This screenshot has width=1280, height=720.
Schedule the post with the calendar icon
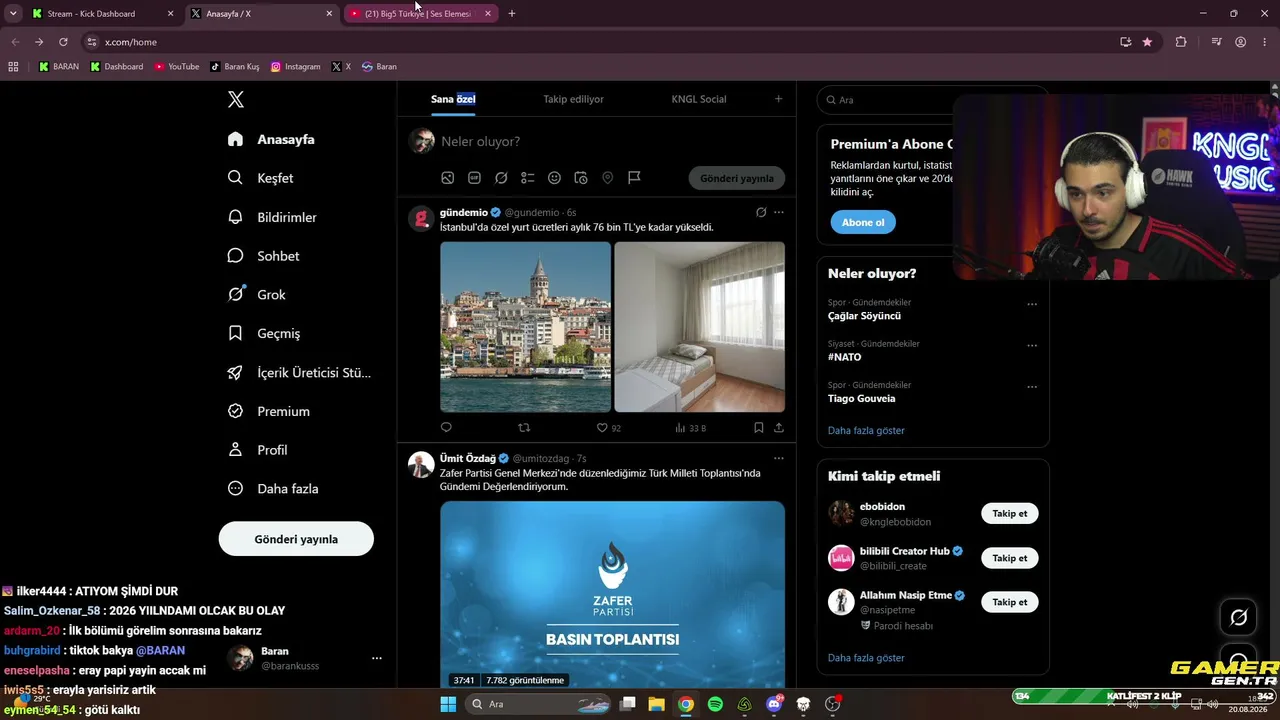click(581, 178)
